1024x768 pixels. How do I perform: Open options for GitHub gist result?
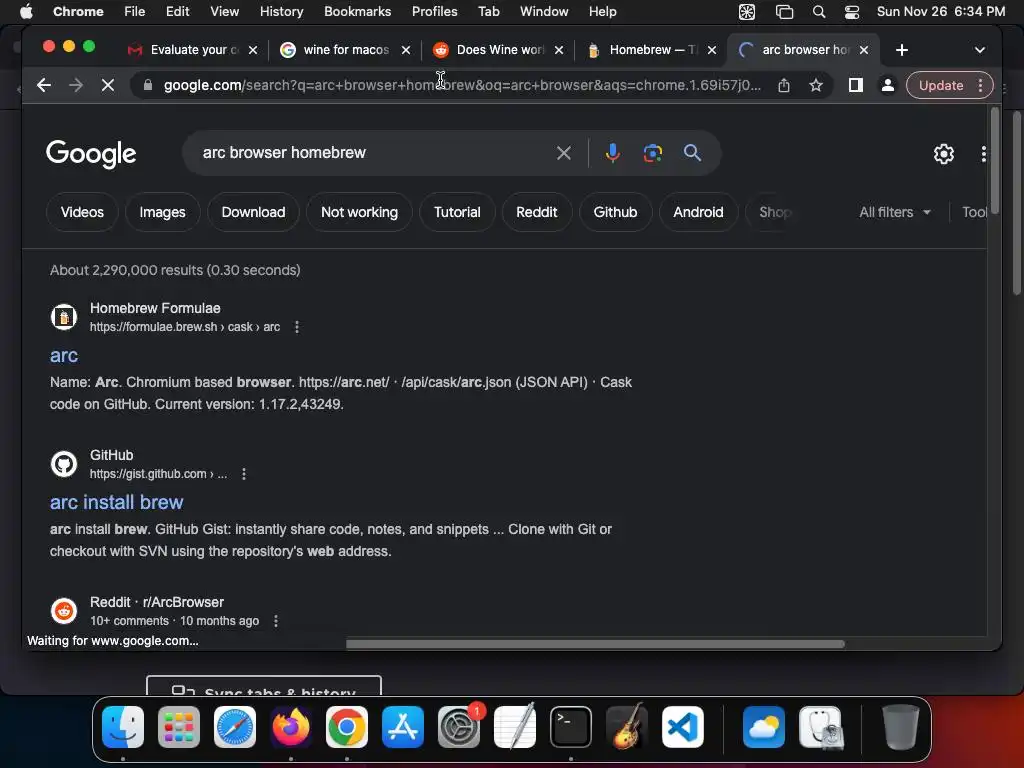[x=244, y=474]
